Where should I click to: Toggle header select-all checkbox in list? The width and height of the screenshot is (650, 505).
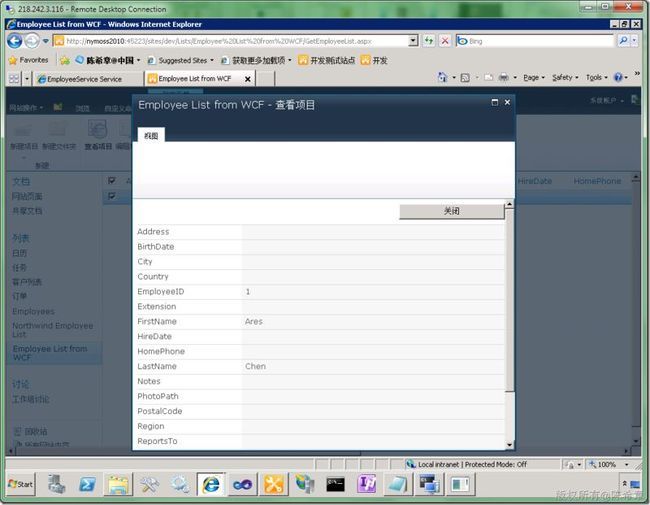112,180
